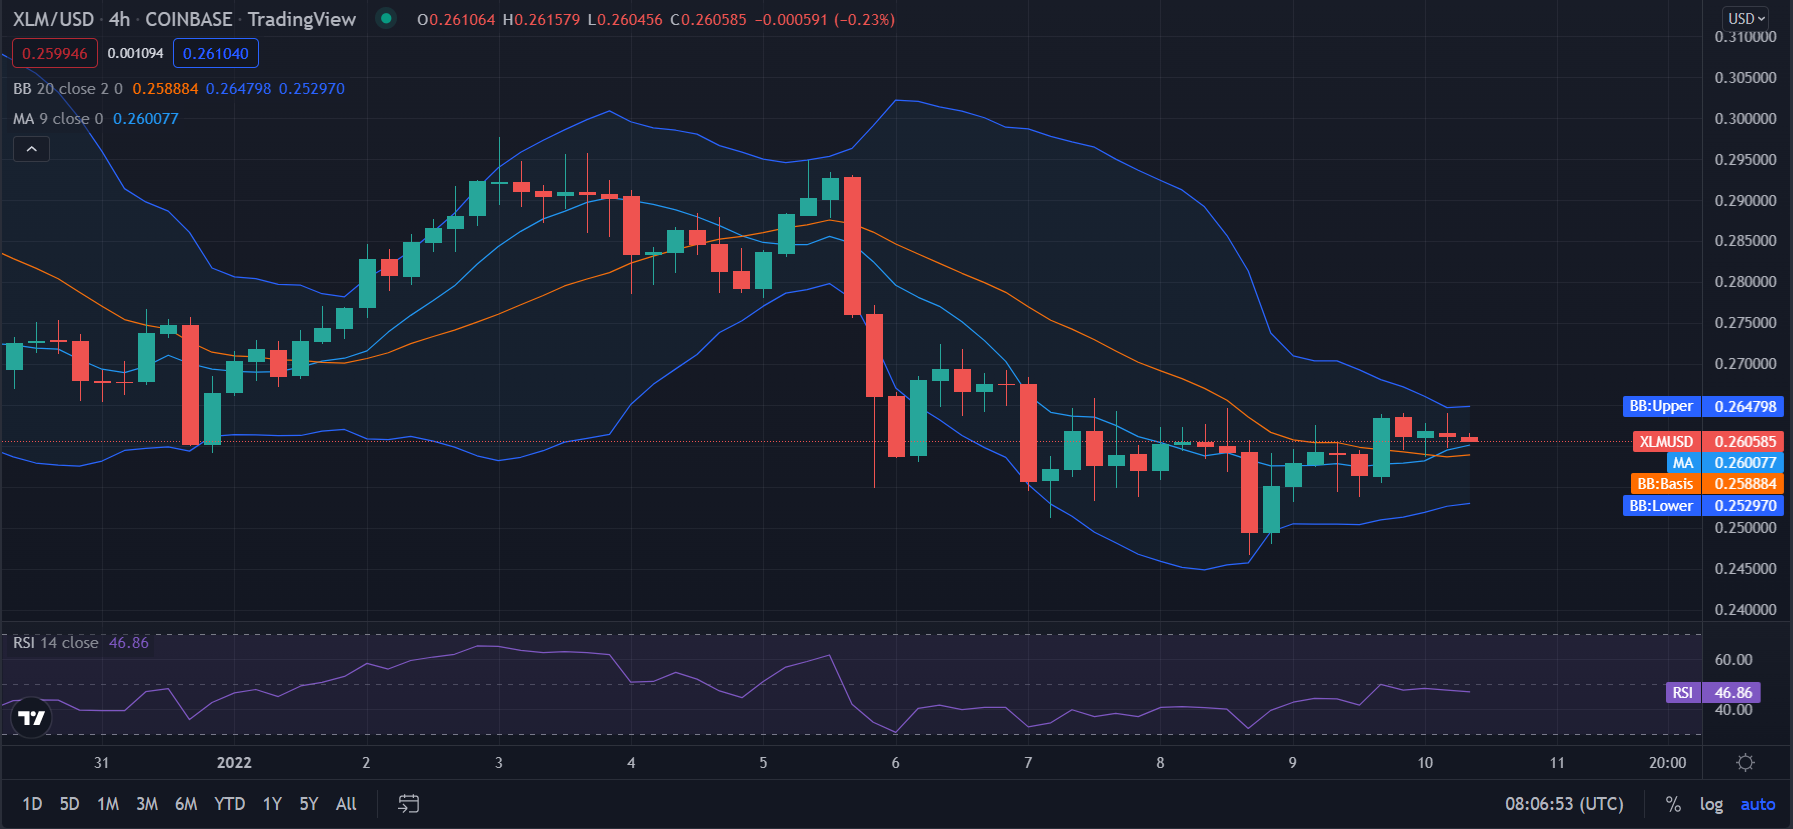Click the 4h interval label in title
The height and width of the screenshot is (829, 1793).
(119, 19)
